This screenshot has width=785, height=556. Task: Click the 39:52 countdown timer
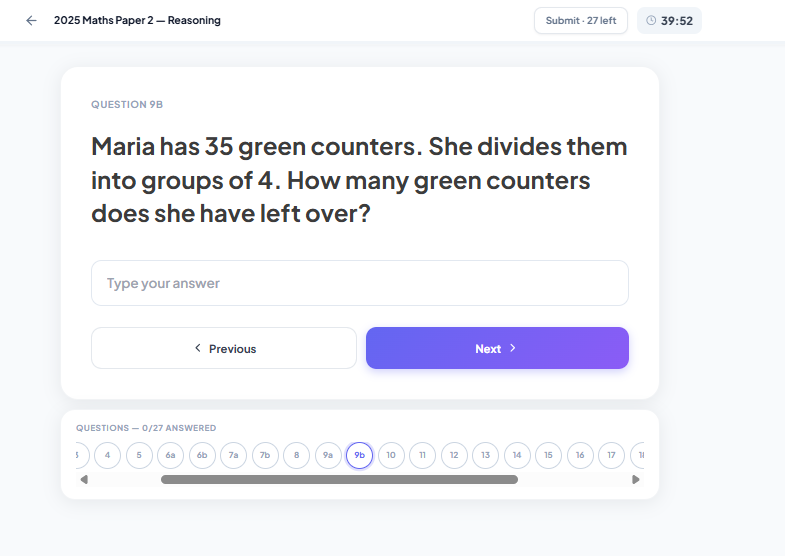pyautogui.click(x=677, y=20)
